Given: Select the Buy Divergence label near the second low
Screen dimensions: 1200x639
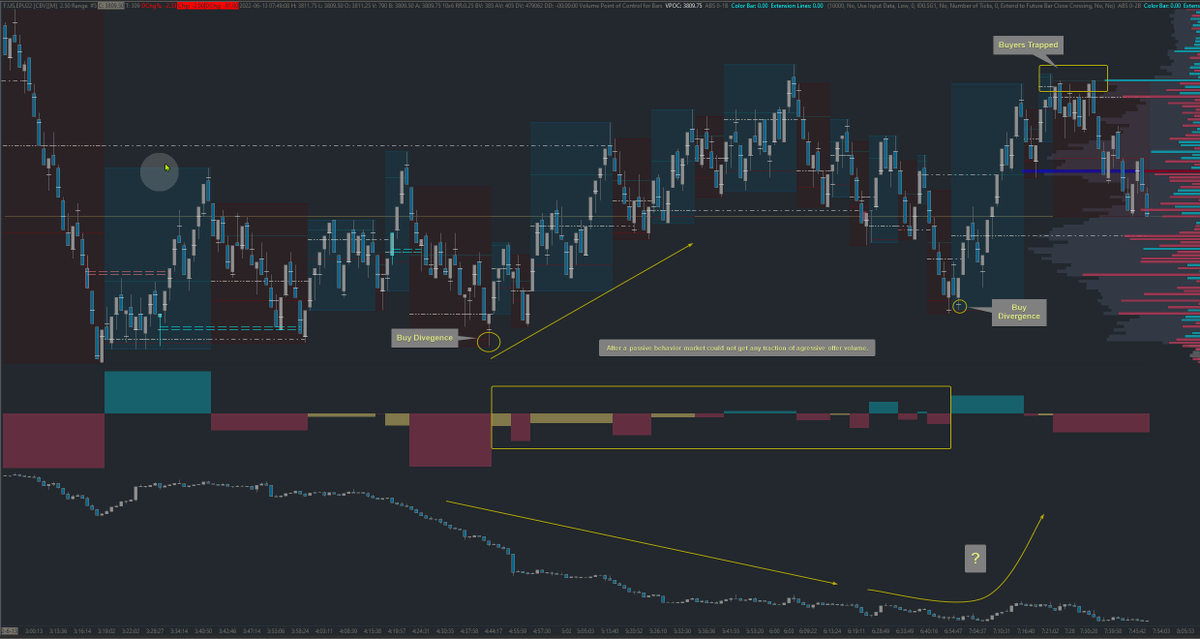Looking at the screenshot, I should (x=1019, y=311).
